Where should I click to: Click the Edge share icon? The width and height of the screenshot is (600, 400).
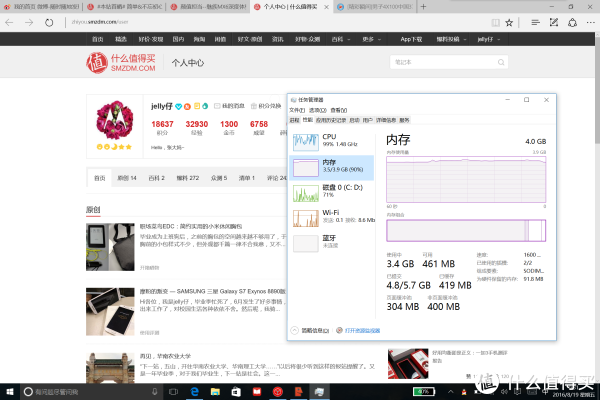(572, 23)
